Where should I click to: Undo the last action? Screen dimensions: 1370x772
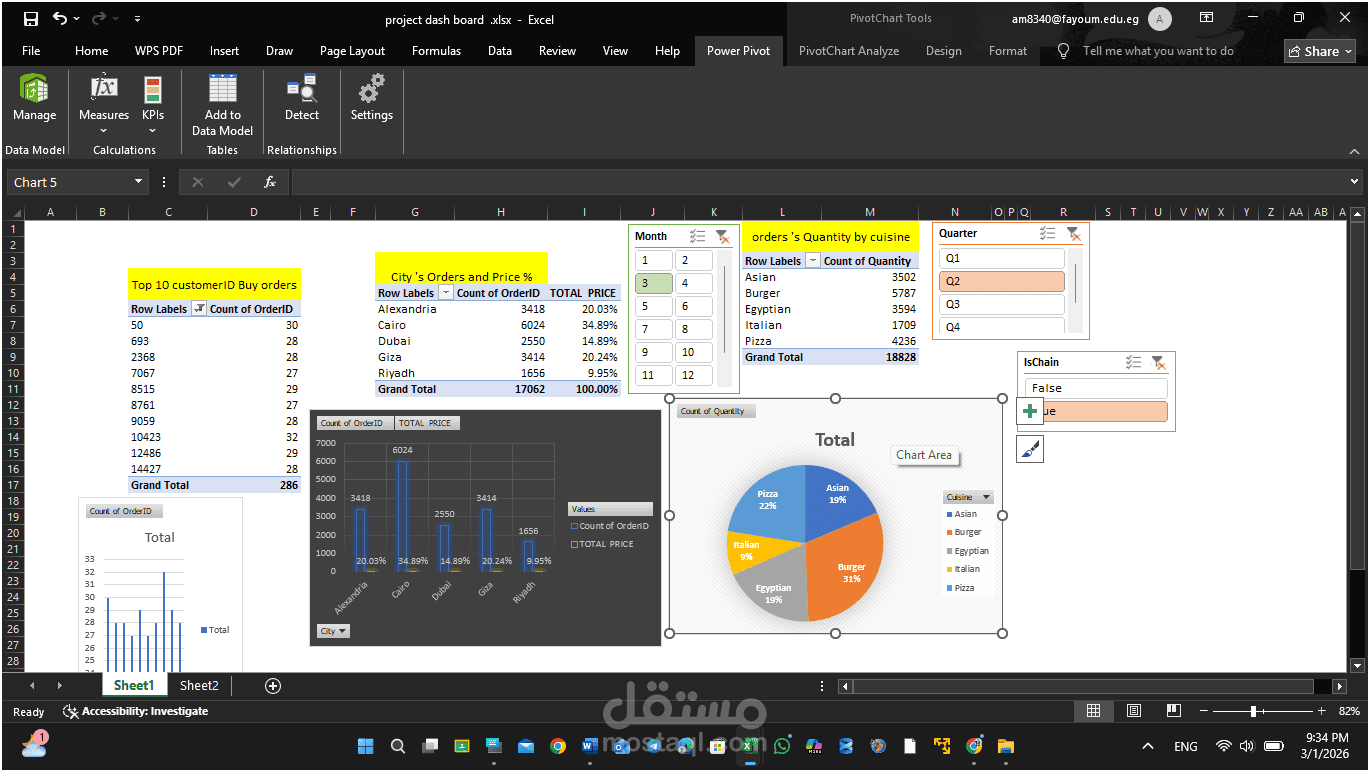(60, 19)
